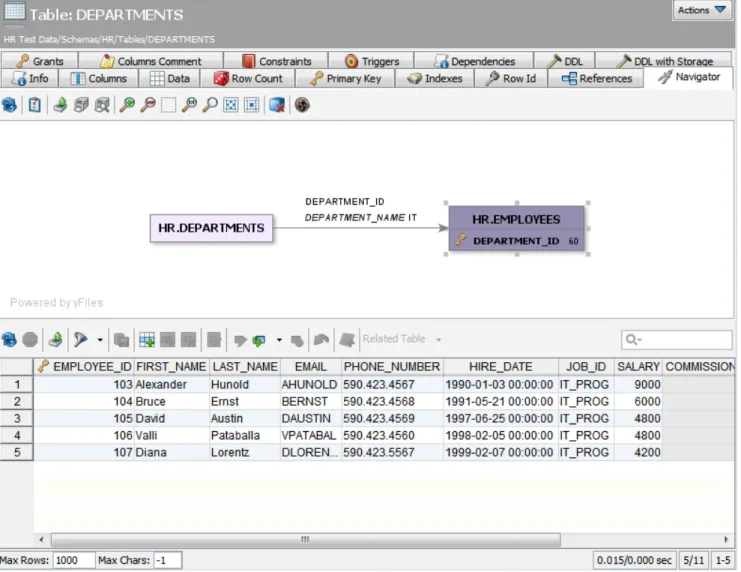Open the Row Count tab

pos(248,78)
